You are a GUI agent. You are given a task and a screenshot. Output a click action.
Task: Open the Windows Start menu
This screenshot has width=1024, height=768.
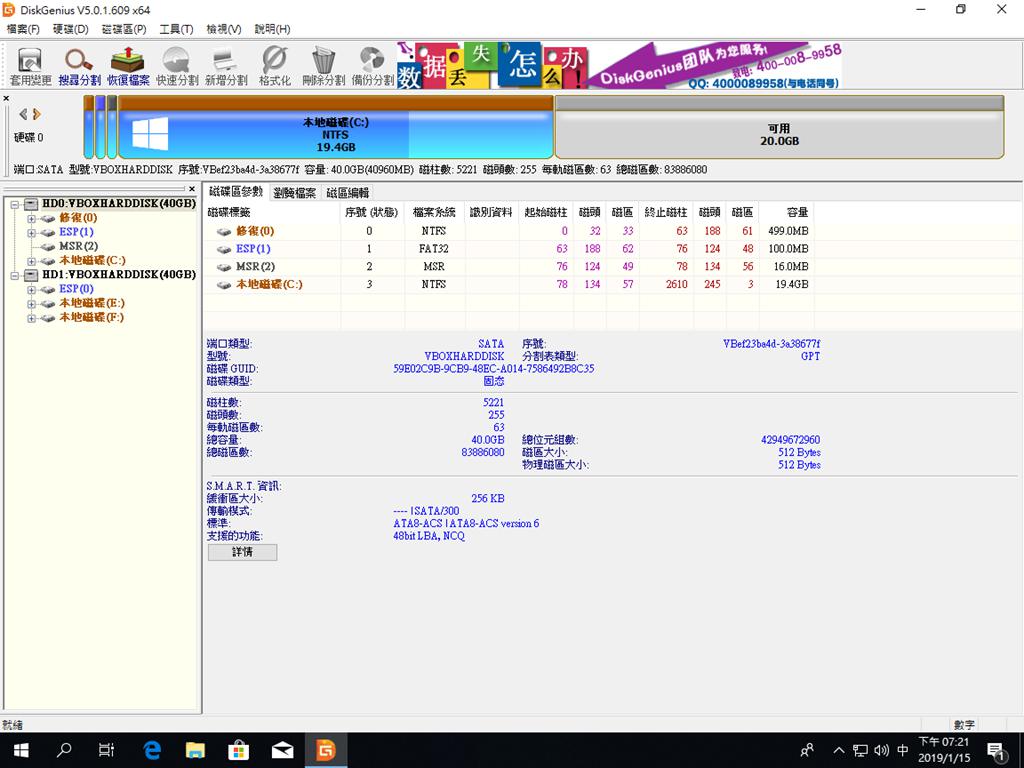(21, 750)
